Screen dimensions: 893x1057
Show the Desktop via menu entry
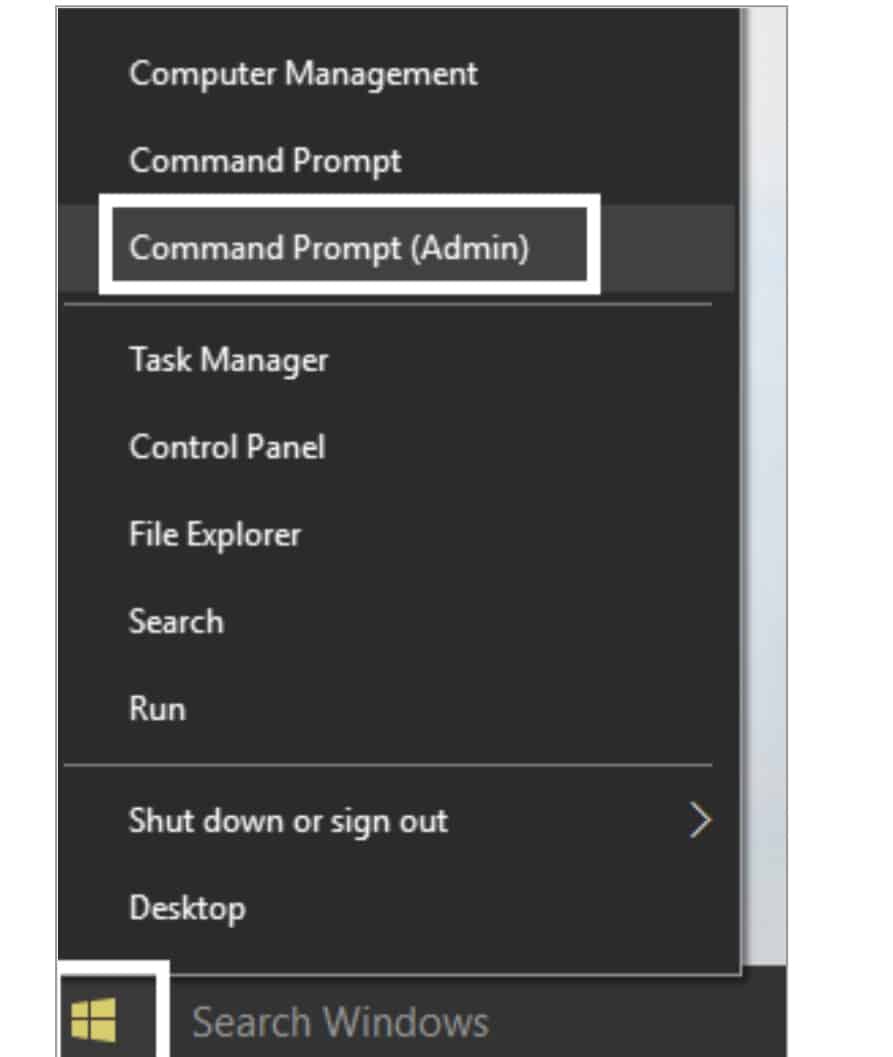[x=187, y=909]
